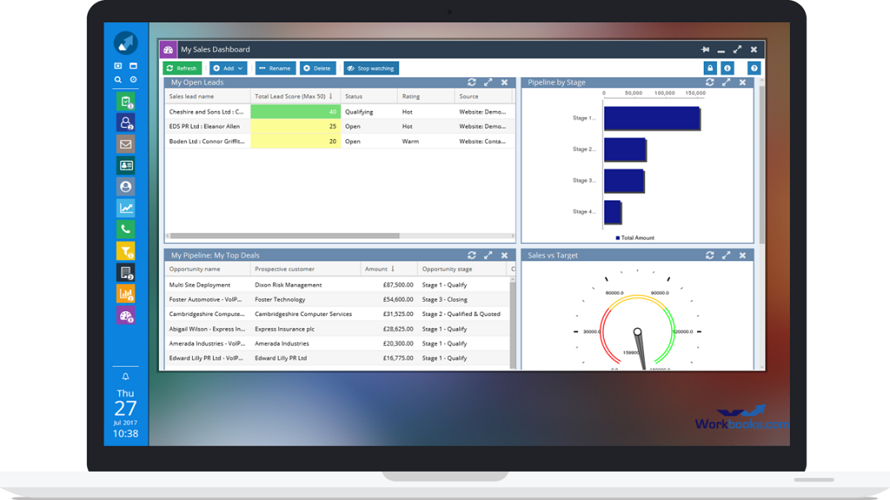Click the My Top Deals vertical scrollbar
This screenshot has width=890, height=500.
coord(513,323)
